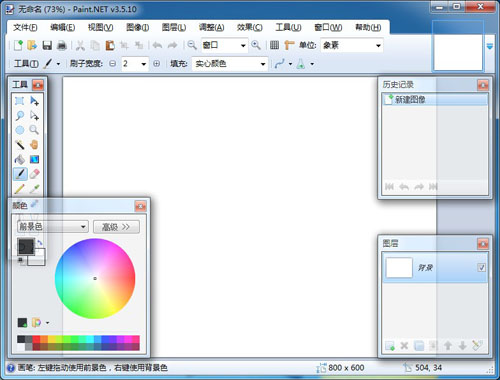Open layer properties icon in 图层 panel

pos(477,346)
